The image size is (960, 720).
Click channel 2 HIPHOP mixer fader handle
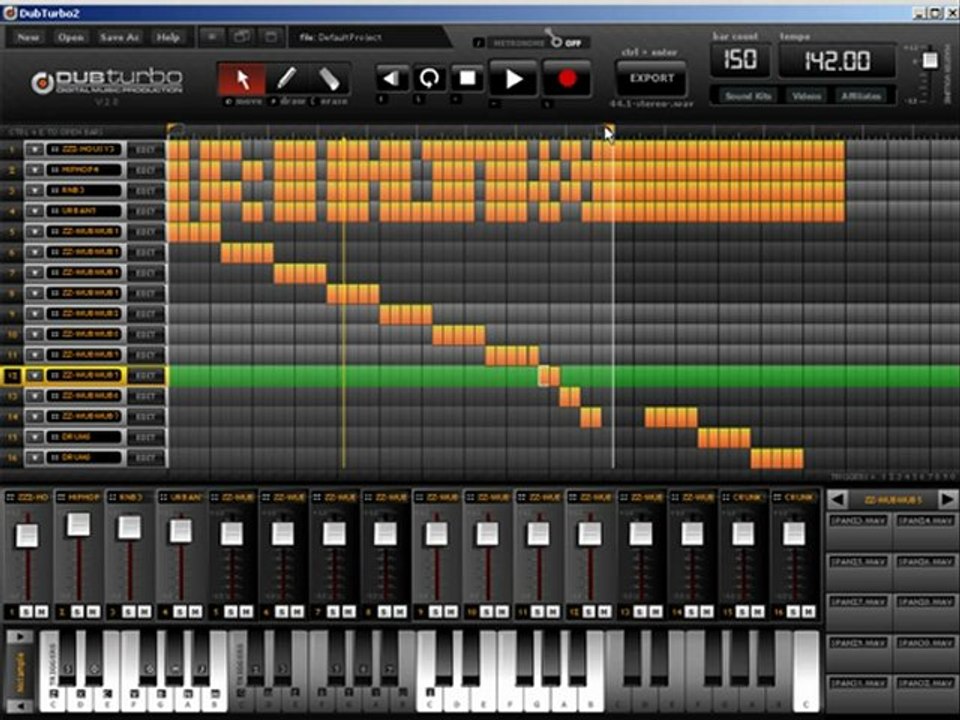78,525
